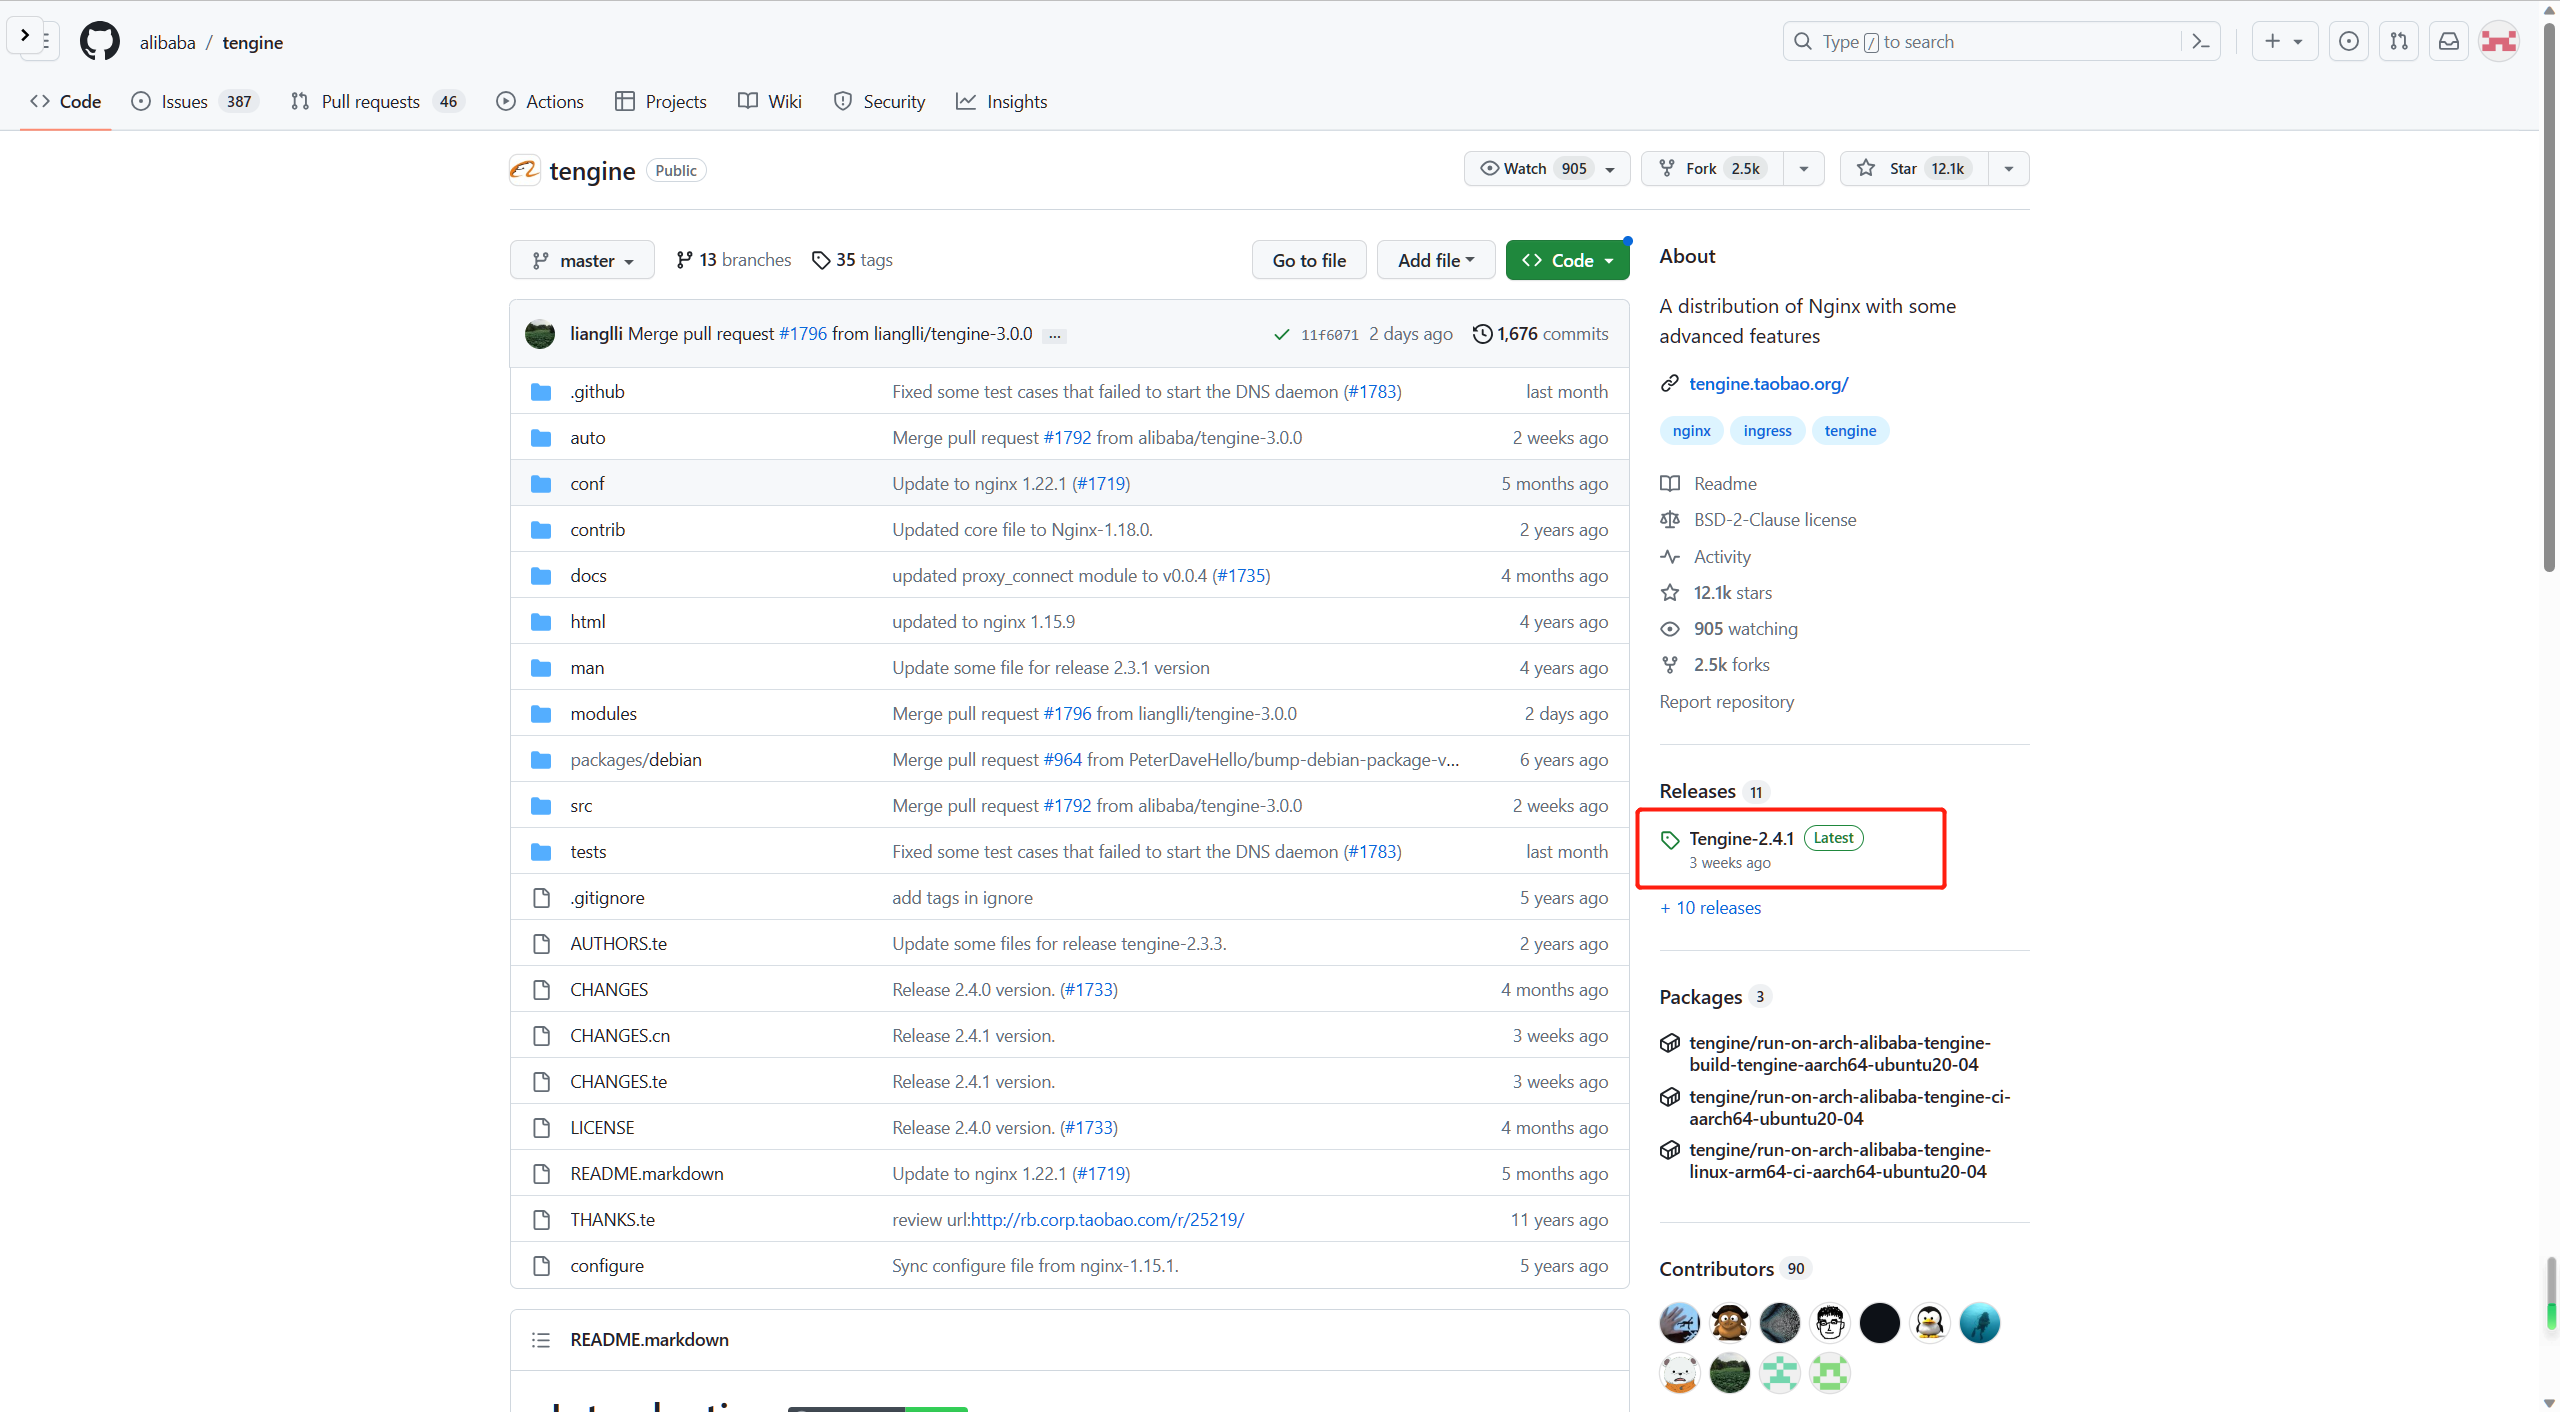This screenshot has height=1412, width=2560.
Task: Click the GitHub octocat logo
Action: coord(100,42)
